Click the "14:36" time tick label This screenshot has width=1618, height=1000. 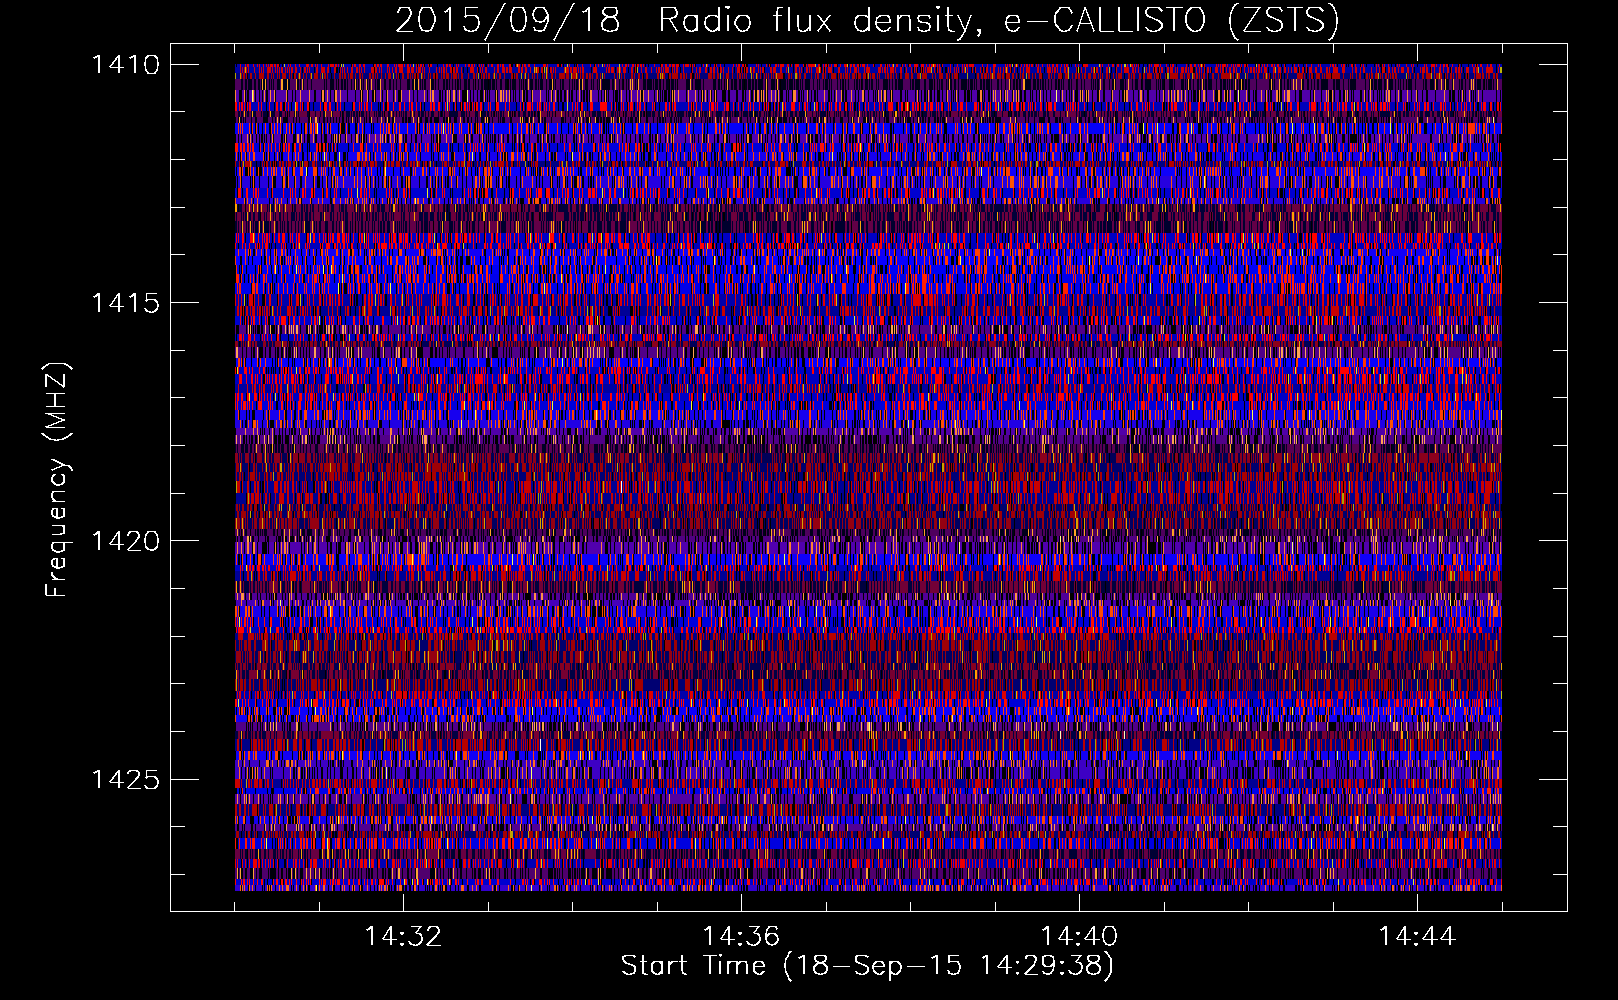[x=741, y=937]
